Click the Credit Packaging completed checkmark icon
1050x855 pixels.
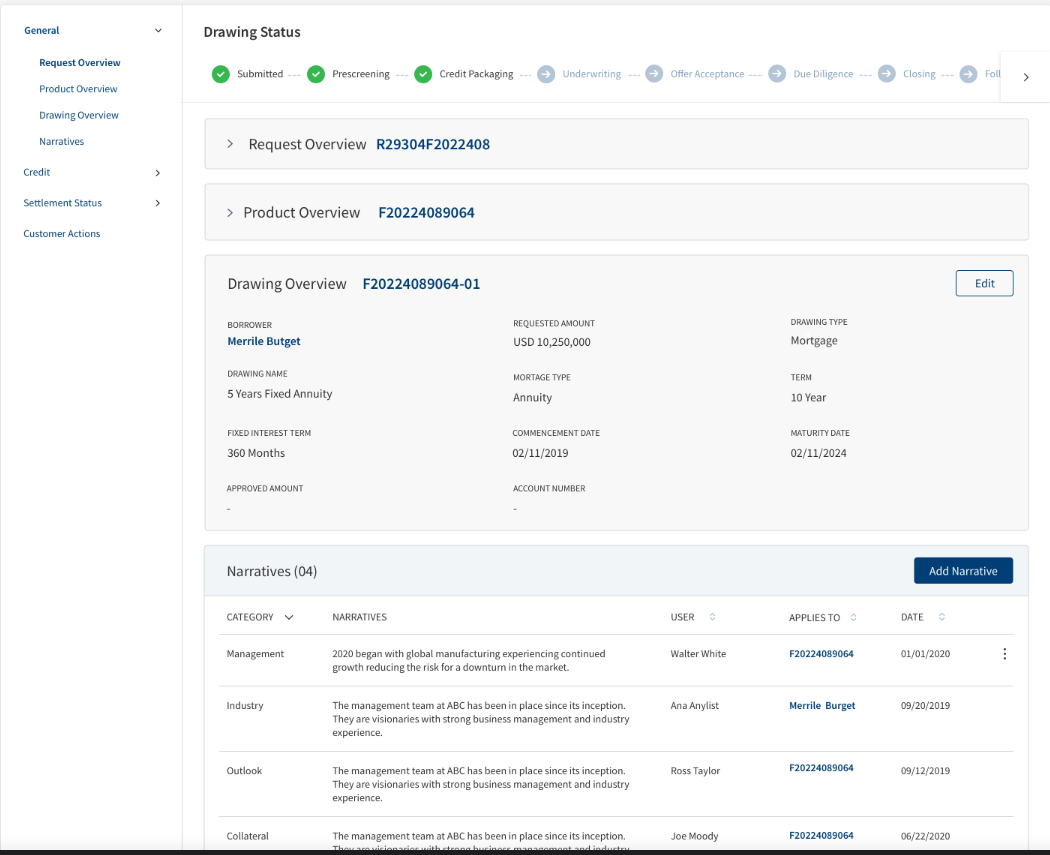click(423, 74)
